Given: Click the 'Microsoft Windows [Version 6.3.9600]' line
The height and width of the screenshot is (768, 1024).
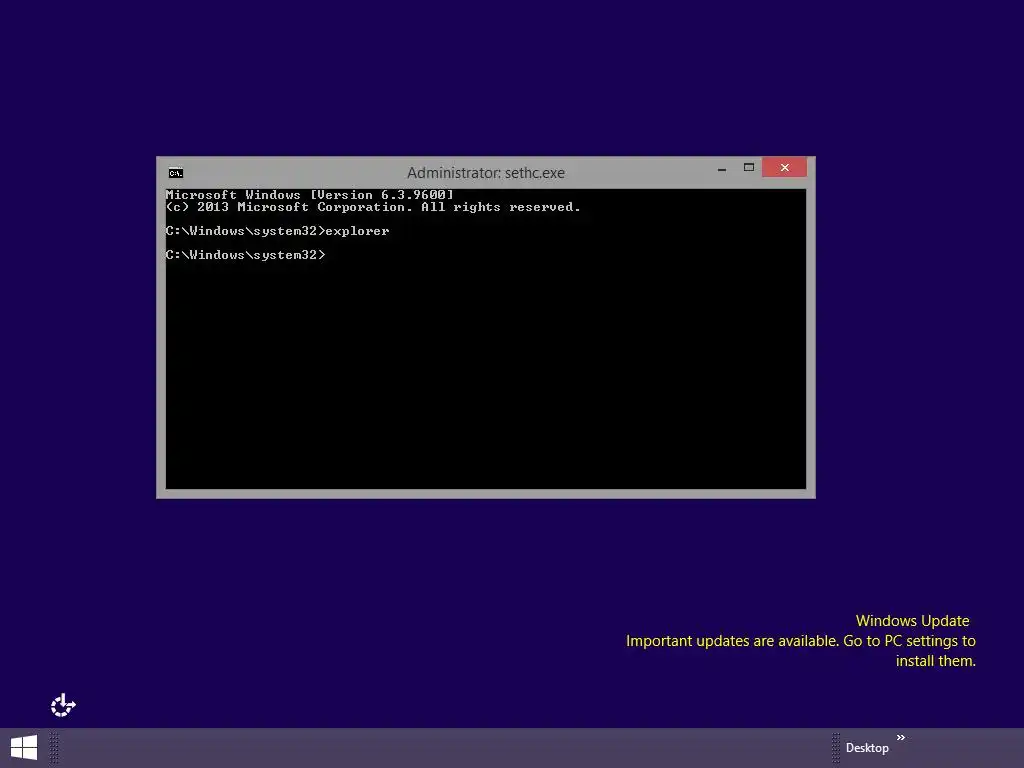Looking at the screenshot, I should tap(310, 195).
